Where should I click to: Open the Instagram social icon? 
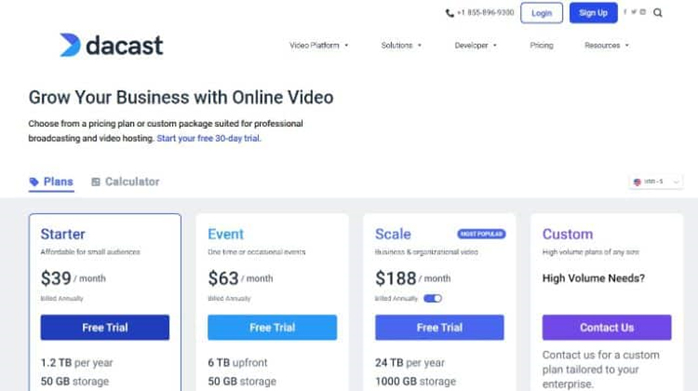tap(643, 12)
